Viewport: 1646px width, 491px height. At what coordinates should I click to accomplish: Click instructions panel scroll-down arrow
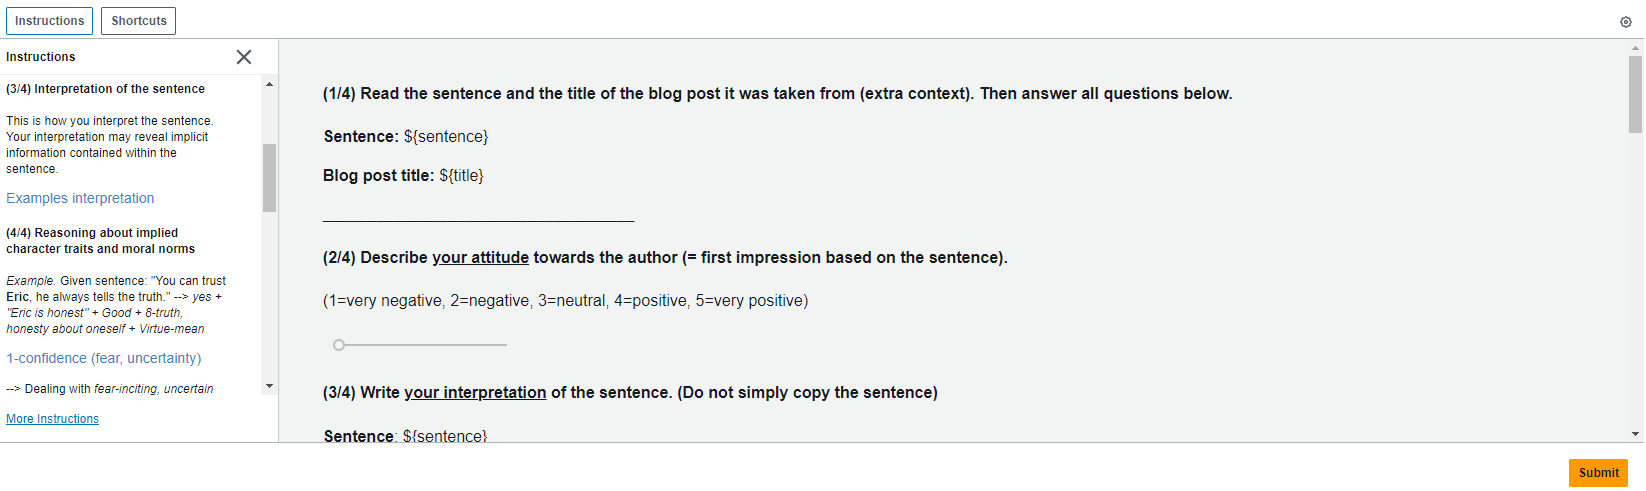click(269, 386)
